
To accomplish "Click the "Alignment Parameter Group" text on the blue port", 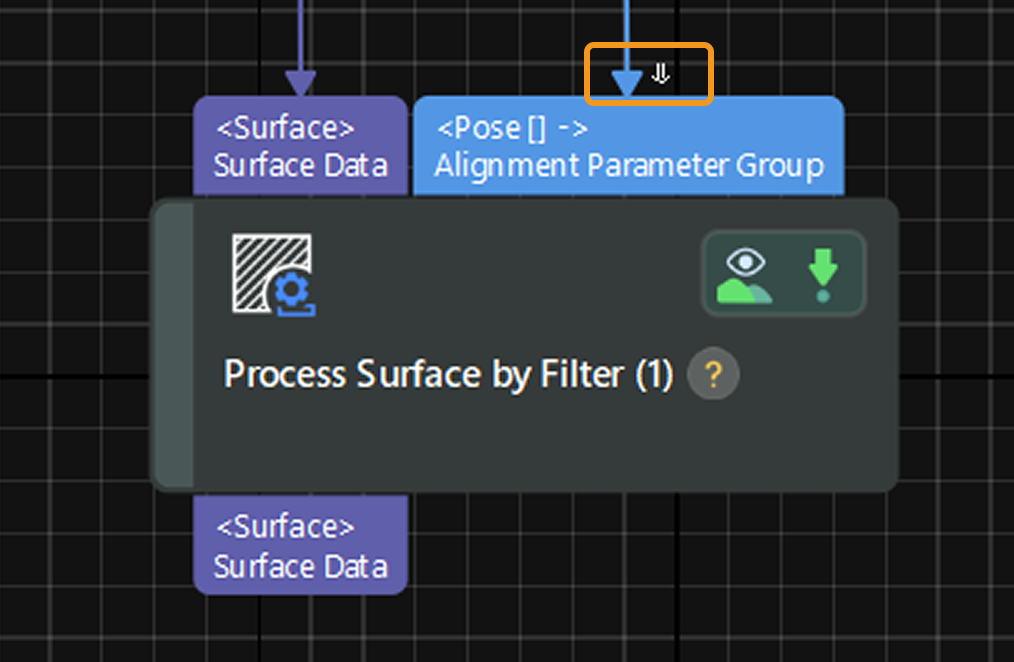I will tap(628, 165).
